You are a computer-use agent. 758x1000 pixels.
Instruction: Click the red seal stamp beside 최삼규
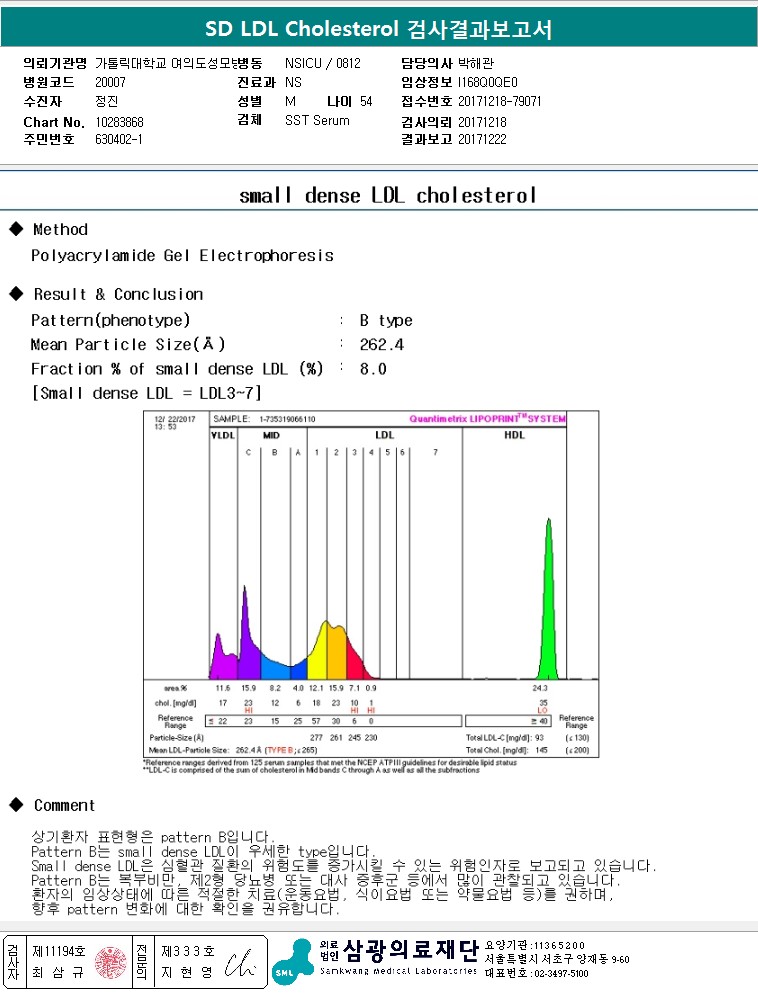pos(105,961)
